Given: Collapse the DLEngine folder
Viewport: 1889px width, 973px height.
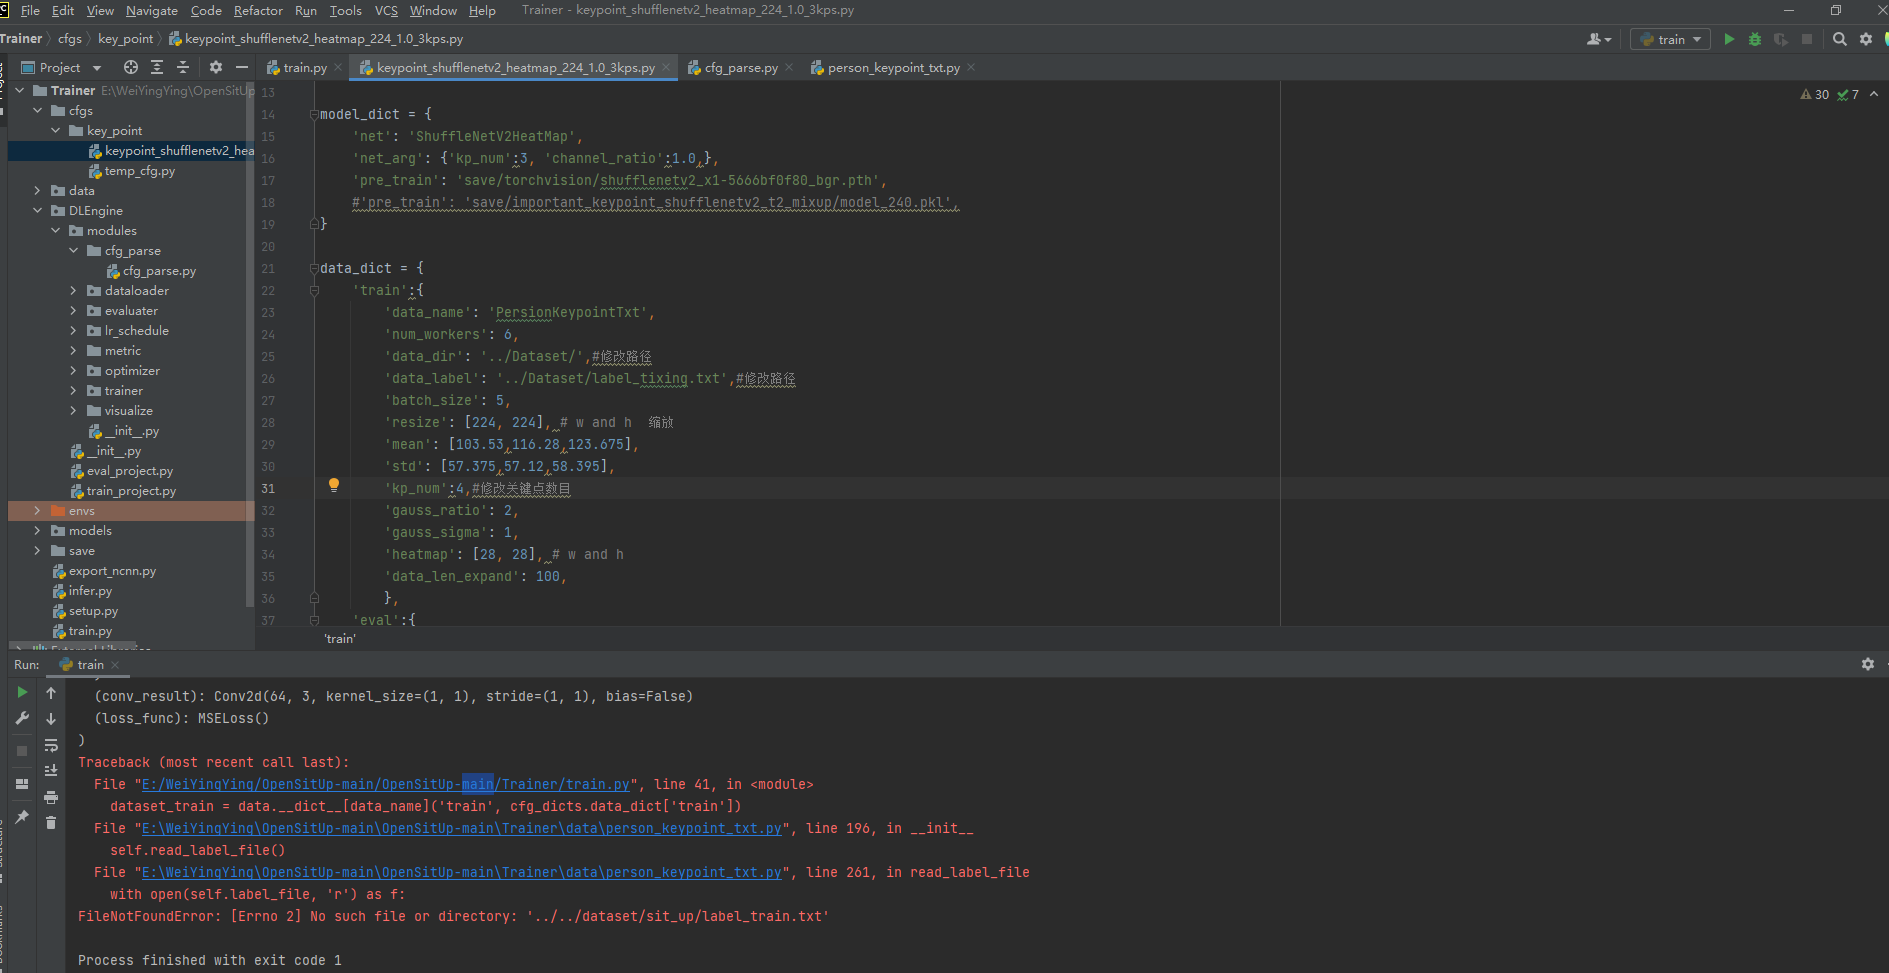Looking at the screenshot, I should (x=37, y=210).
